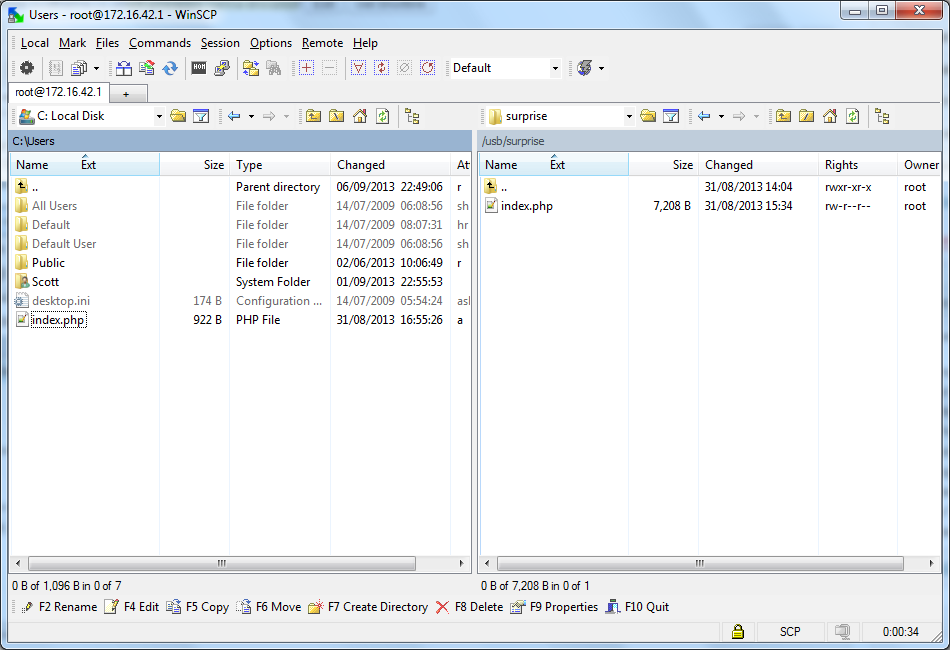Select remote index.php of 7,208 B
This screenshot has height=650, width=950.
click(x=526, y=206)
